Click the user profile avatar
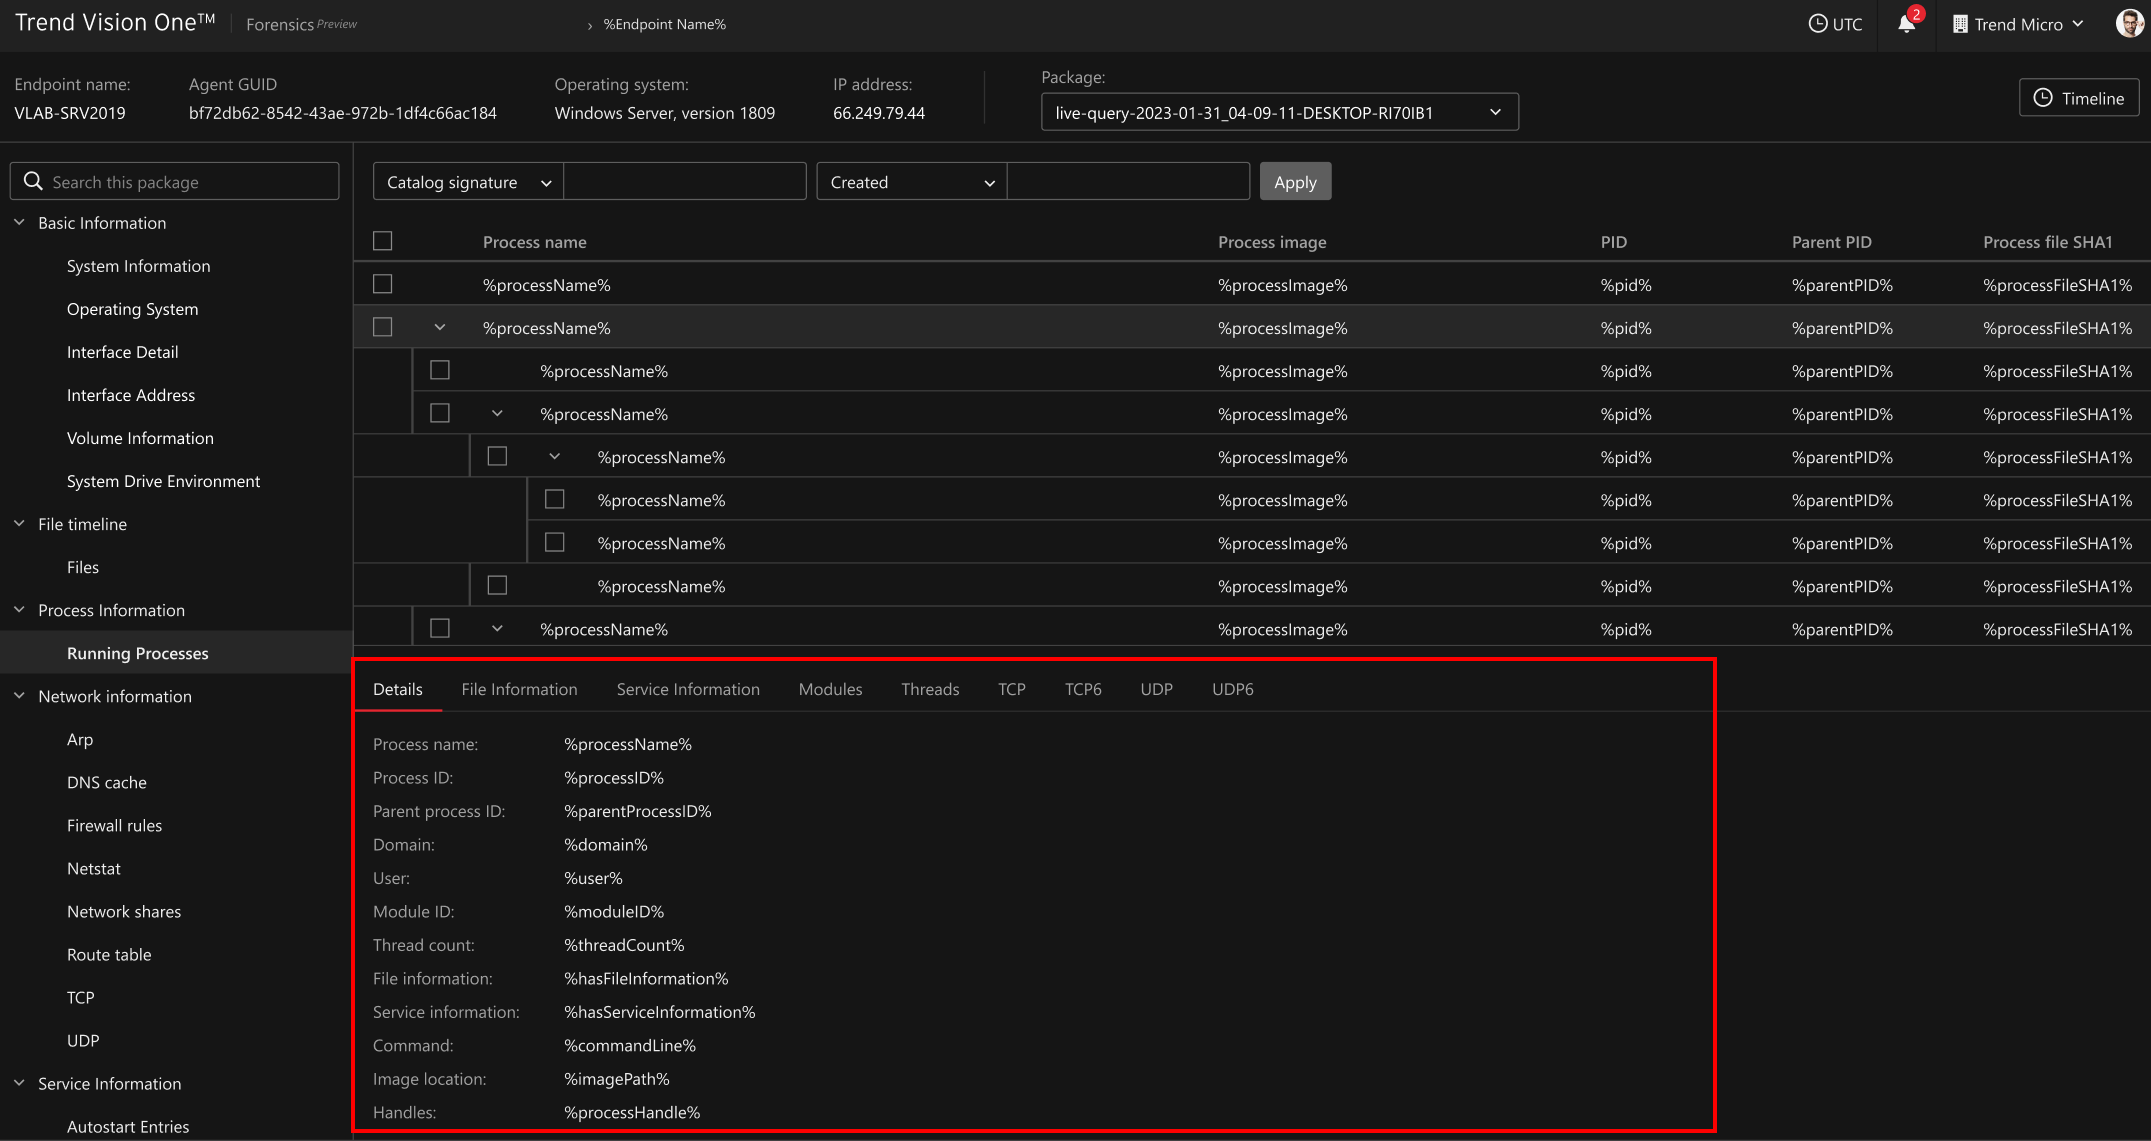This screenshot has height=1141, width=2151. [x=2129, y=23]
